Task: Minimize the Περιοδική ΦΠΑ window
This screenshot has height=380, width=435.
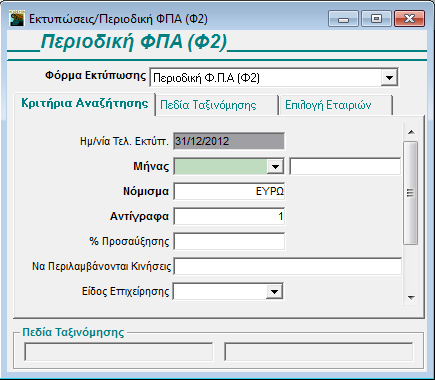Action: [x=343, y=19]
